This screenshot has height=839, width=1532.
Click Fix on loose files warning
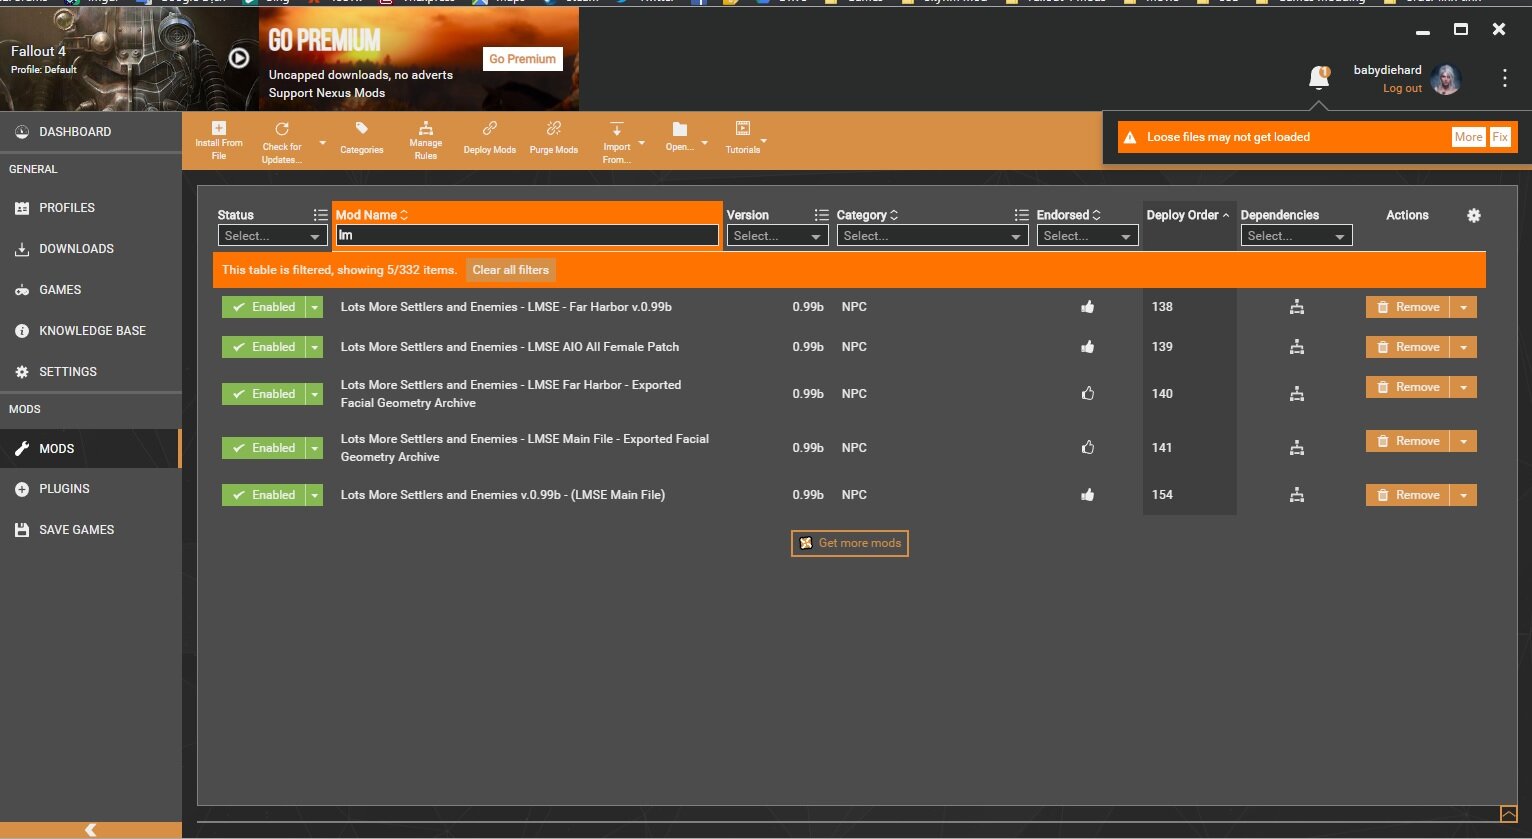click(1500, 137)
